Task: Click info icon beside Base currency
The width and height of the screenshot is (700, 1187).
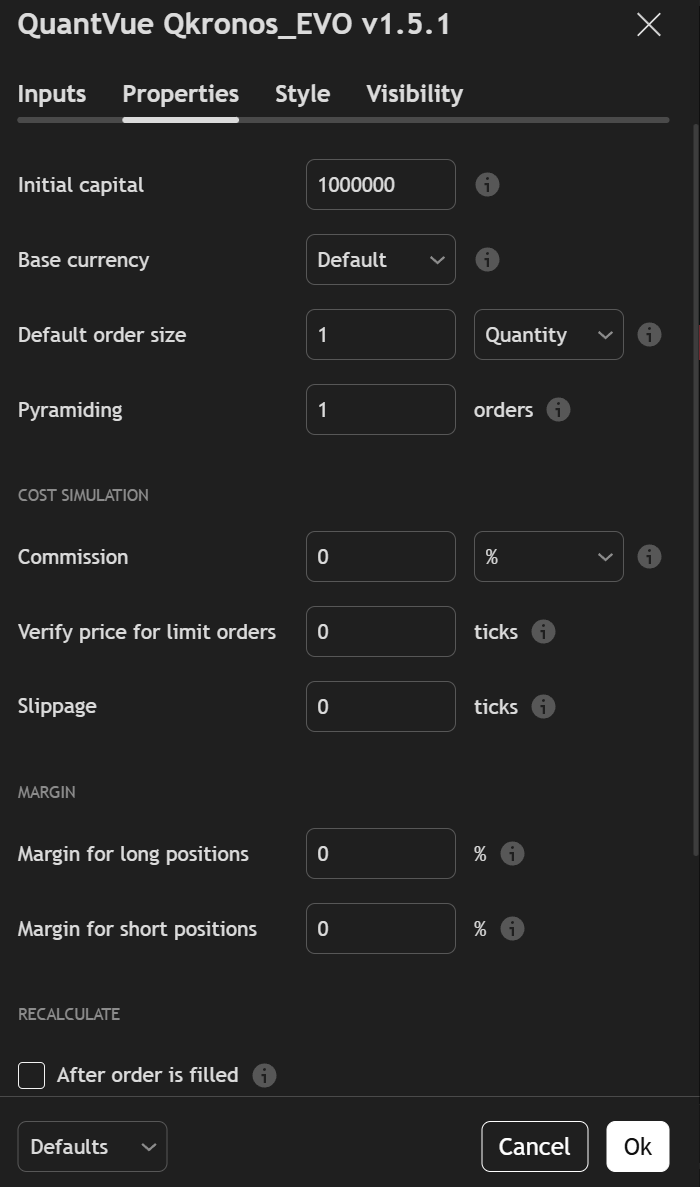Action: (487, 260)
